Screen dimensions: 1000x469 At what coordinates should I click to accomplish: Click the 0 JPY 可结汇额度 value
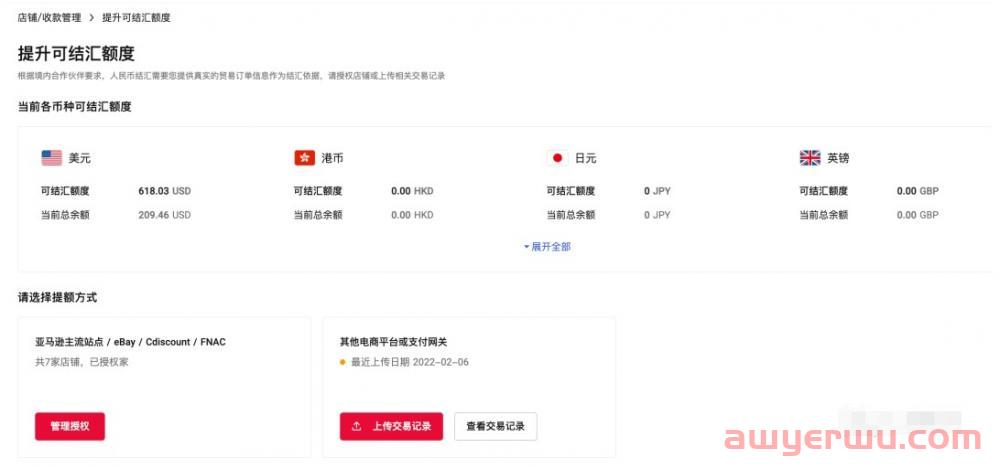tap(658, 191)
